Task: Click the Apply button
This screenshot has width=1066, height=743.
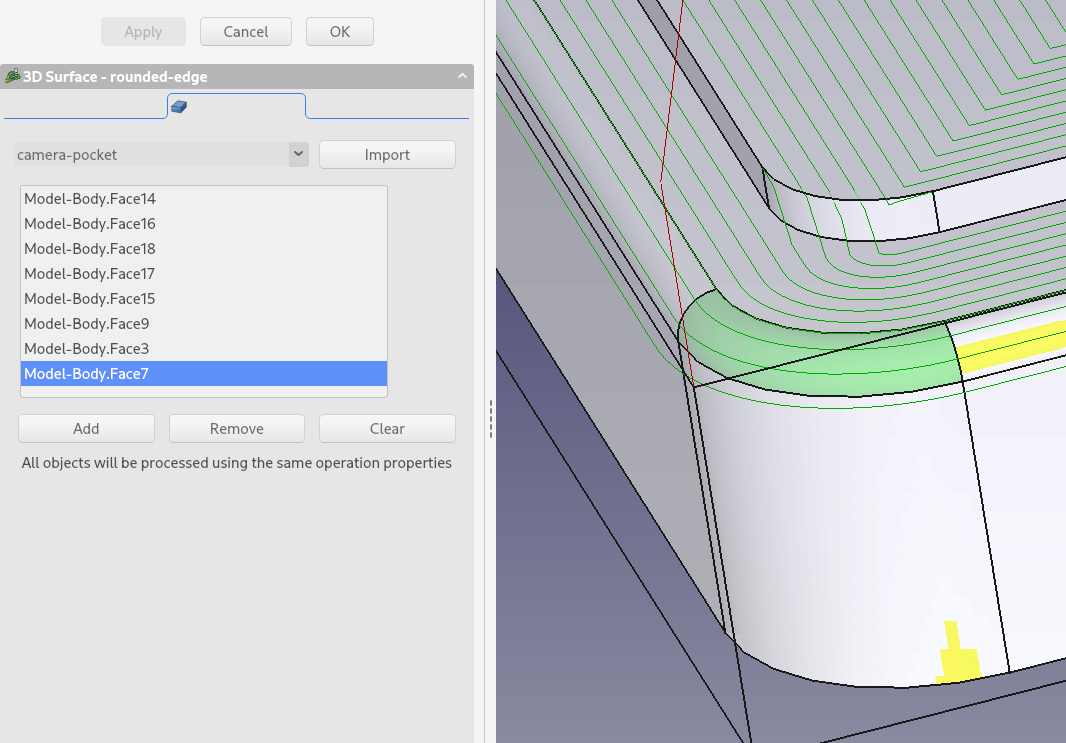Action: 143,31
